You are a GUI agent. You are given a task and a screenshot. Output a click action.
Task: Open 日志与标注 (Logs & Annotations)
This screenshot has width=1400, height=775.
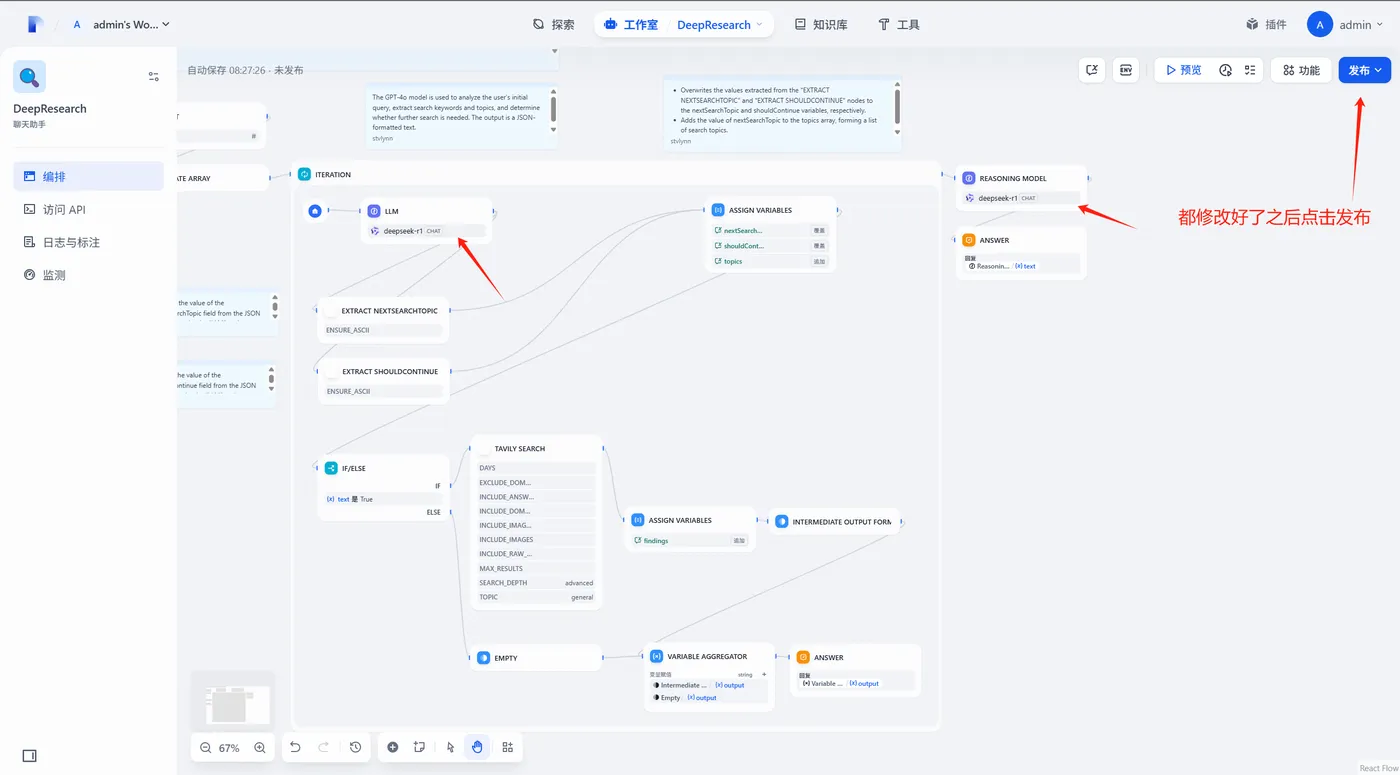(88, 242)
